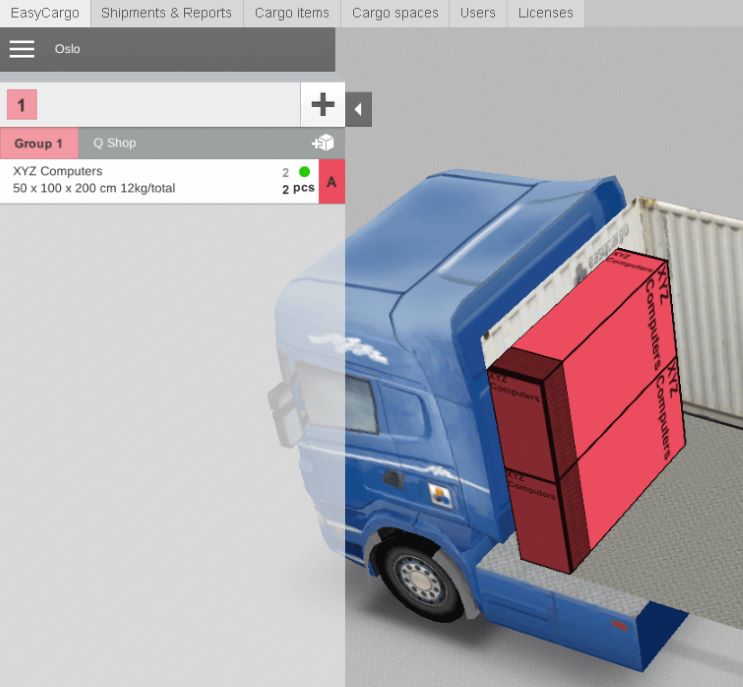Click the 2 pcs quantity value
Viewport: 743px width, 687px height.
298,189
